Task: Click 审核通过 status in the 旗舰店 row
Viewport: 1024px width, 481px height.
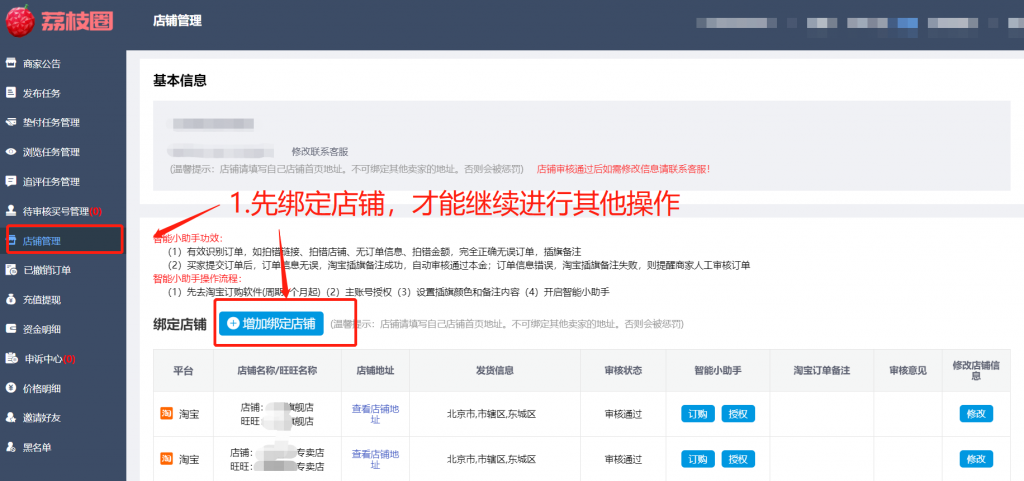Action: click(623, 414)
